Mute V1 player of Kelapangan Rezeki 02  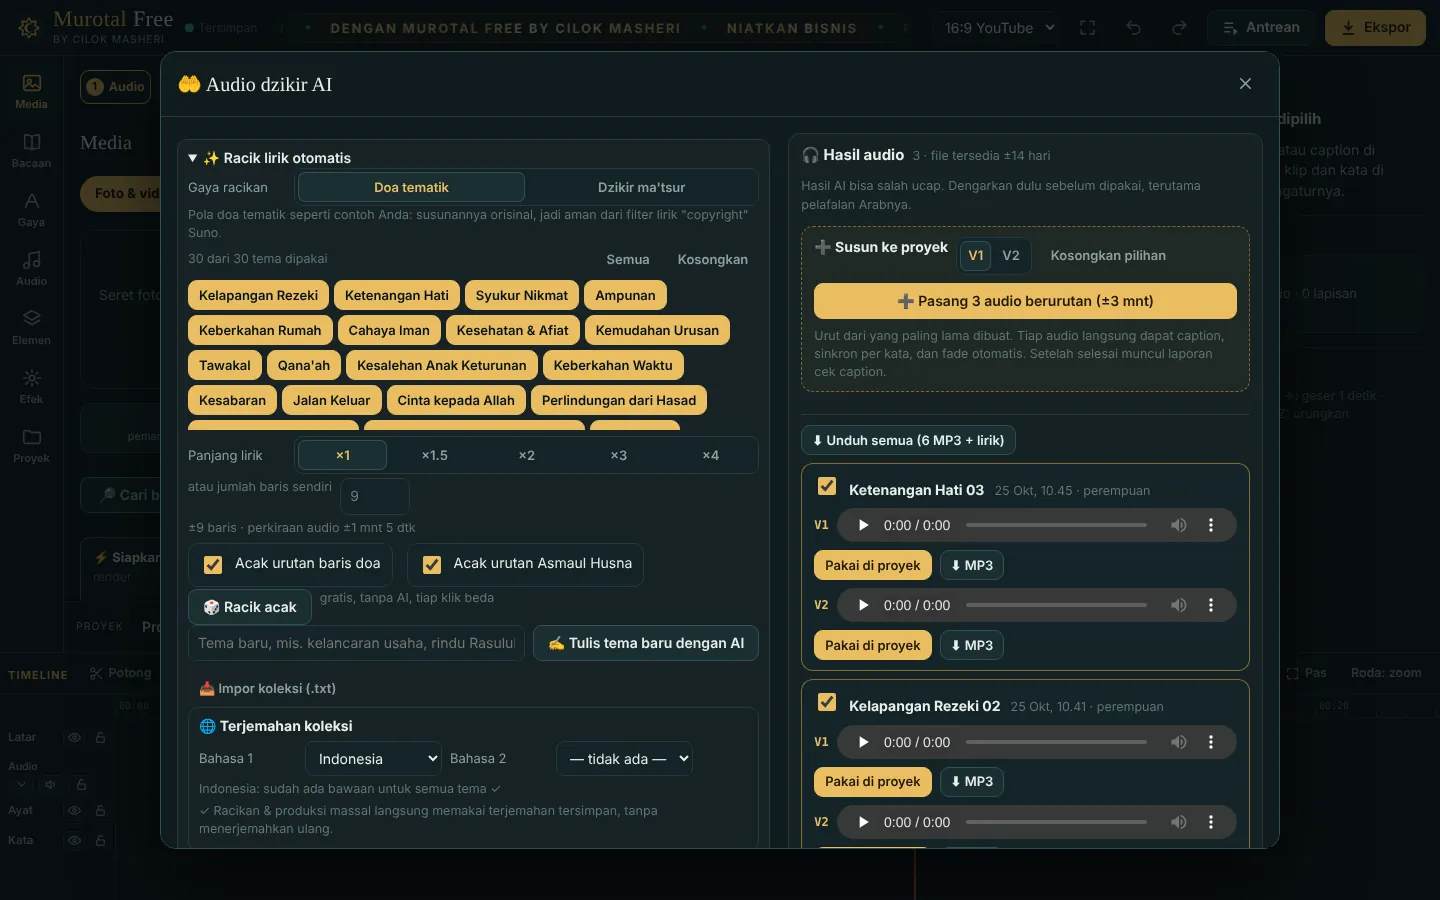1179,742
